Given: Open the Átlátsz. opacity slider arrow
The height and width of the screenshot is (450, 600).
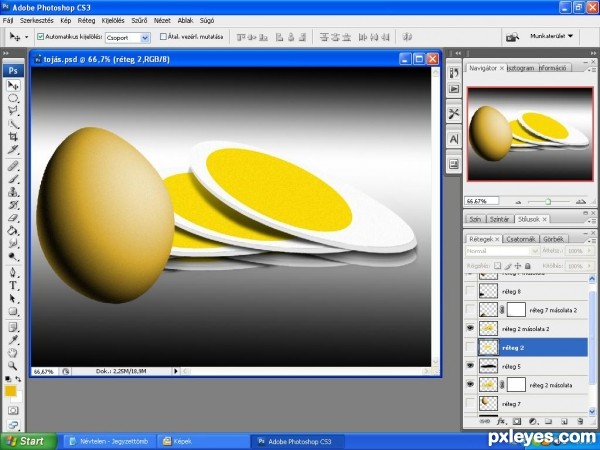Looking at the screenshot, I should pyautogui.click(x=588, y=251).
